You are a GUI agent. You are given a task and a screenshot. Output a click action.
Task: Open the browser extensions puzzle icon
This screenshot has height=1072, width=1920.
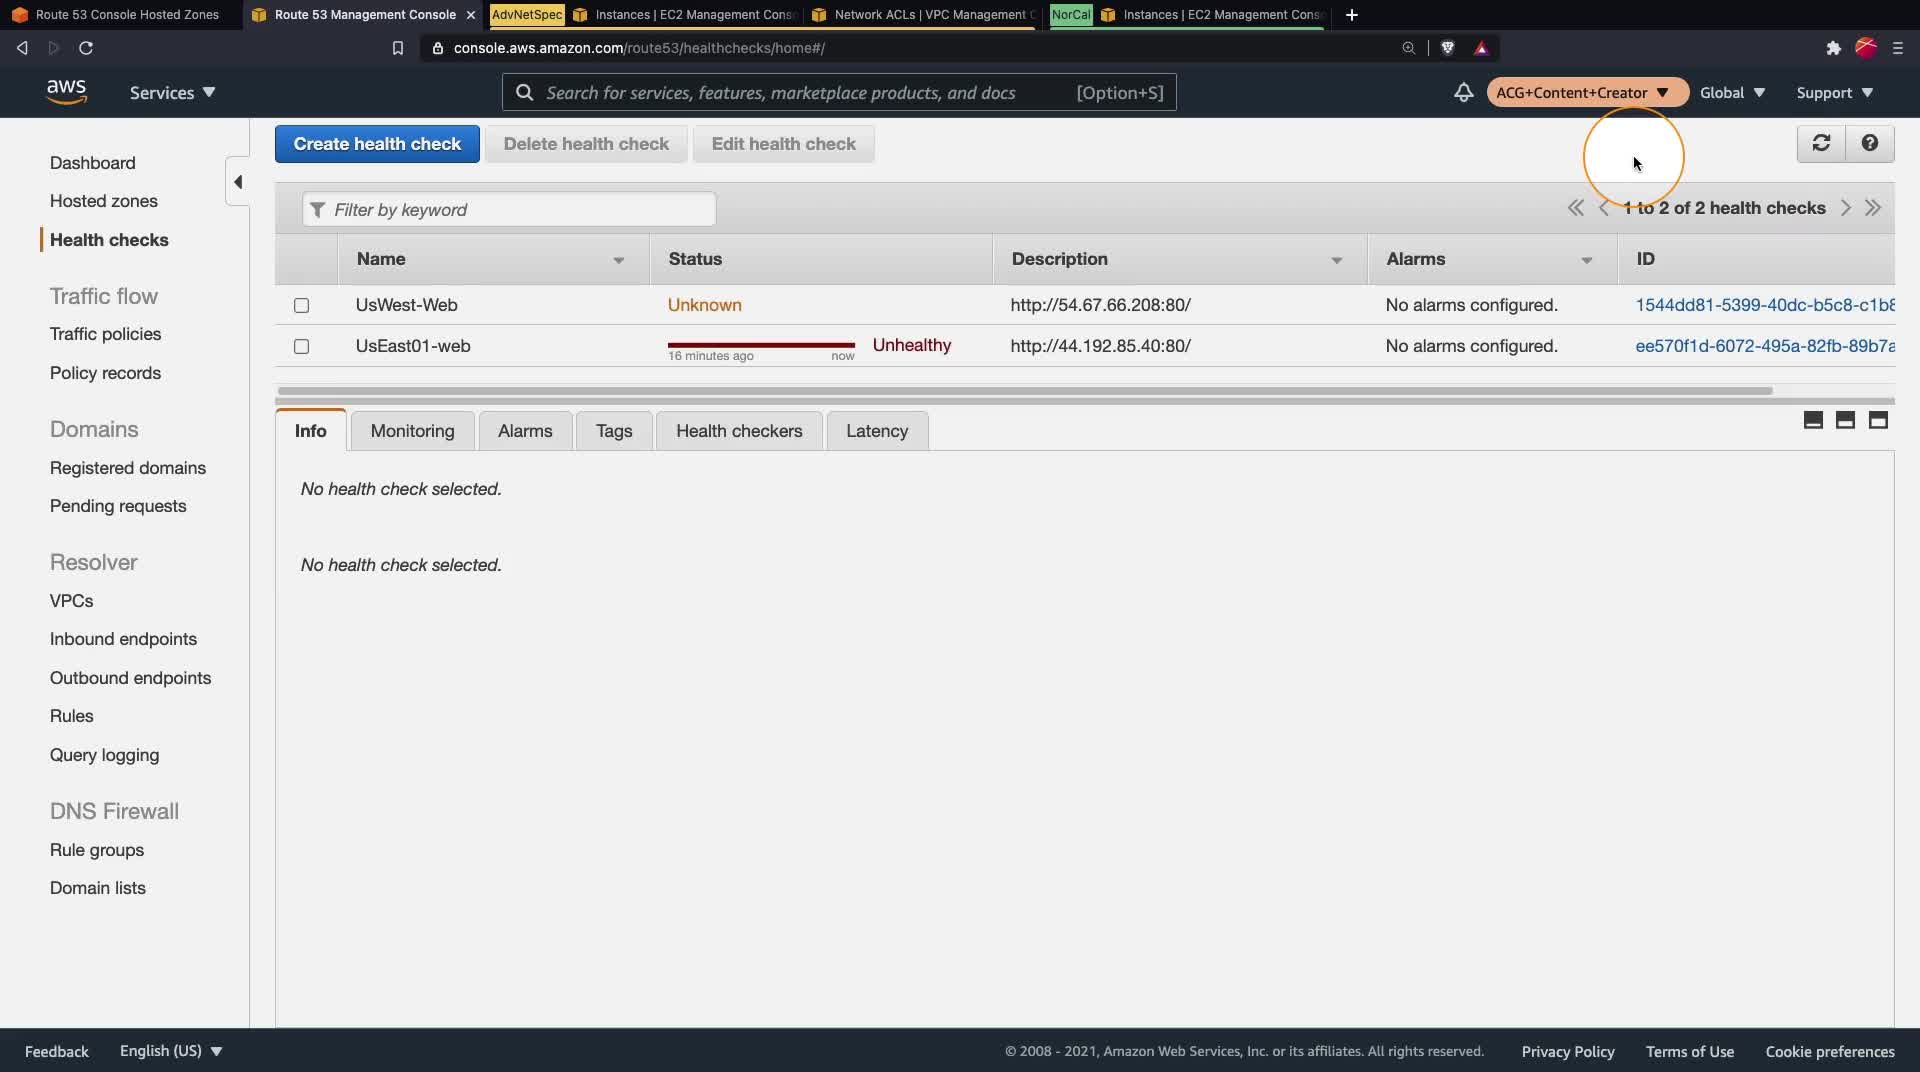pyautogui.click(x=1833, y=48)
